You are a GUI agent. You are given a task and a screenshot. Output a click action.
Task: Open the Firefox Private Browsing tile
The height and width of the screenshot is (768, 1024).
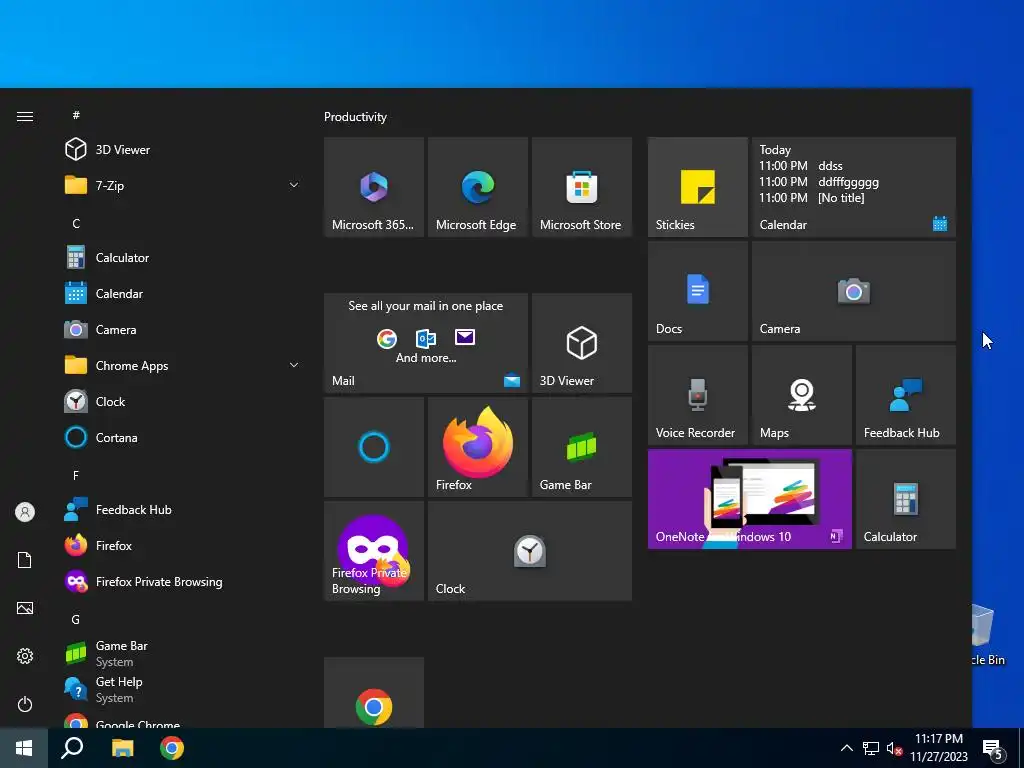pos(374,551)
